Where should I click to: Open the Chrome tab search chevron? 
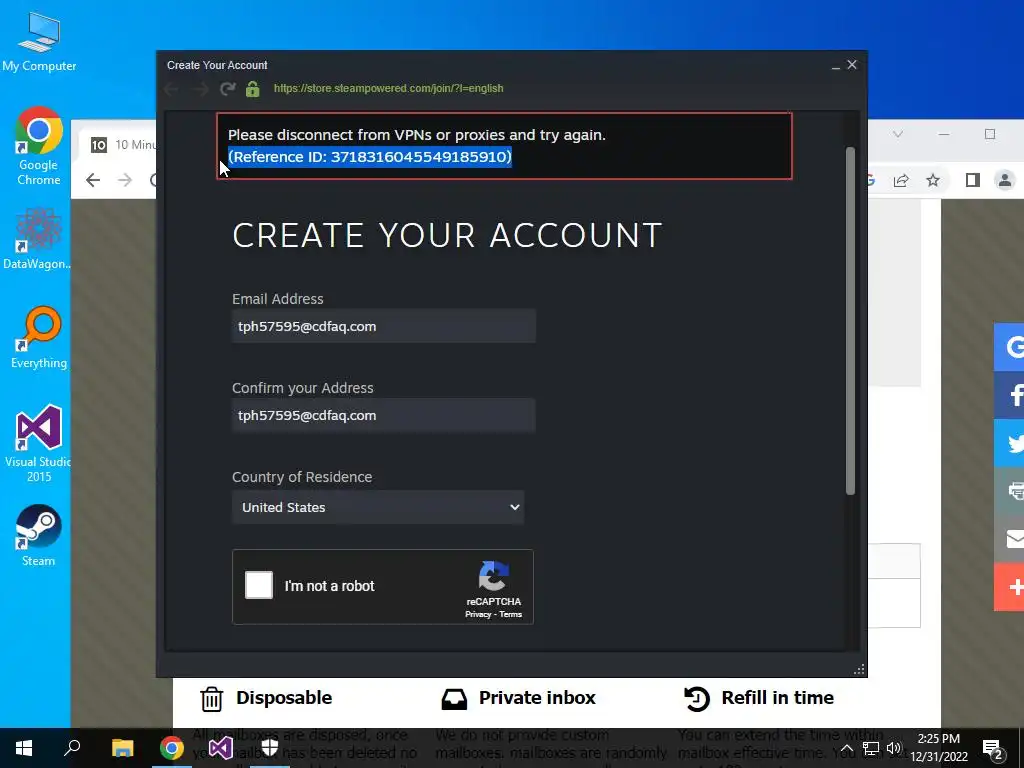(898, 134)
